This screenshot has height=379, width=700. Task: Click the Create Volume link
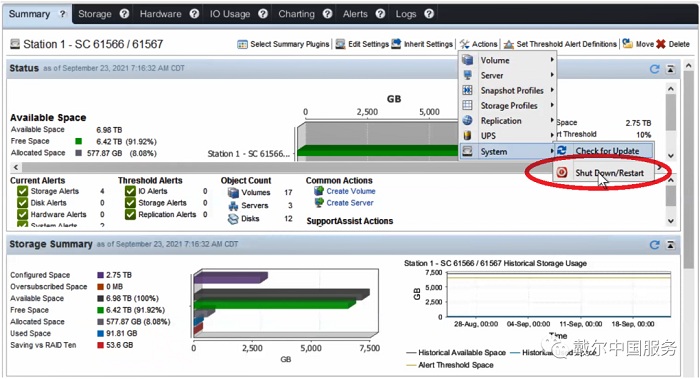click(350, 191)
